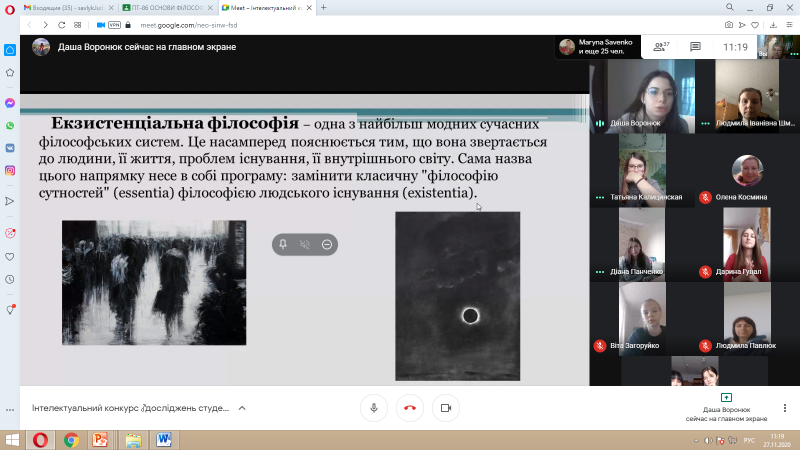Open a new browser tab
The height and width of the screenshot is (450, 800).
coord(323,8)
